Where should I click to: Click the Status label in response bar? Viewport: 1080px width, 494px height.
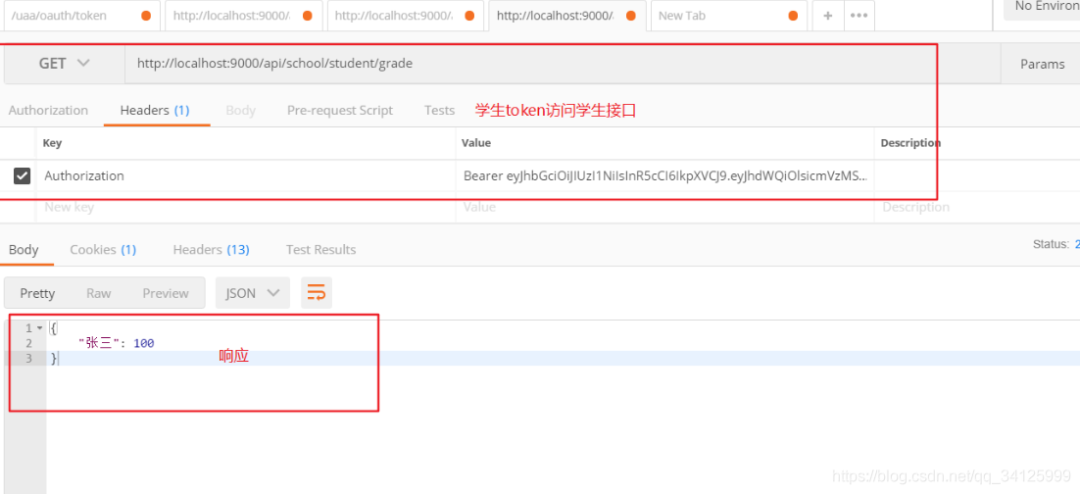[1051, 244]
